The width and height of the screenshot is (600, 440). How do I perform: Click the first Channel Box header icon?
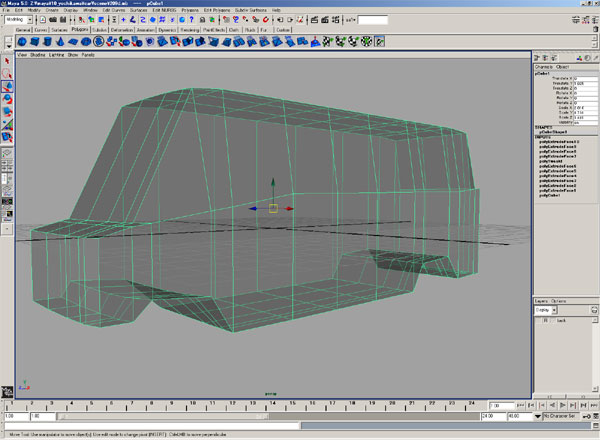pyautogui.click(x=536, y=58)
